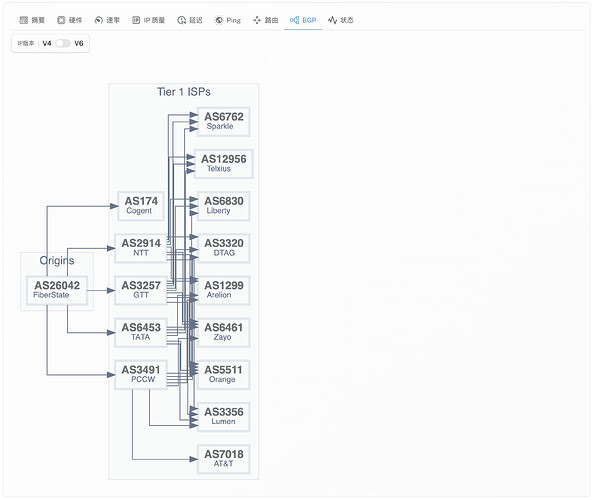593x500 pixels.
Task: Toggle IP version switch between V4 and V6
Action: click(63, 43)
